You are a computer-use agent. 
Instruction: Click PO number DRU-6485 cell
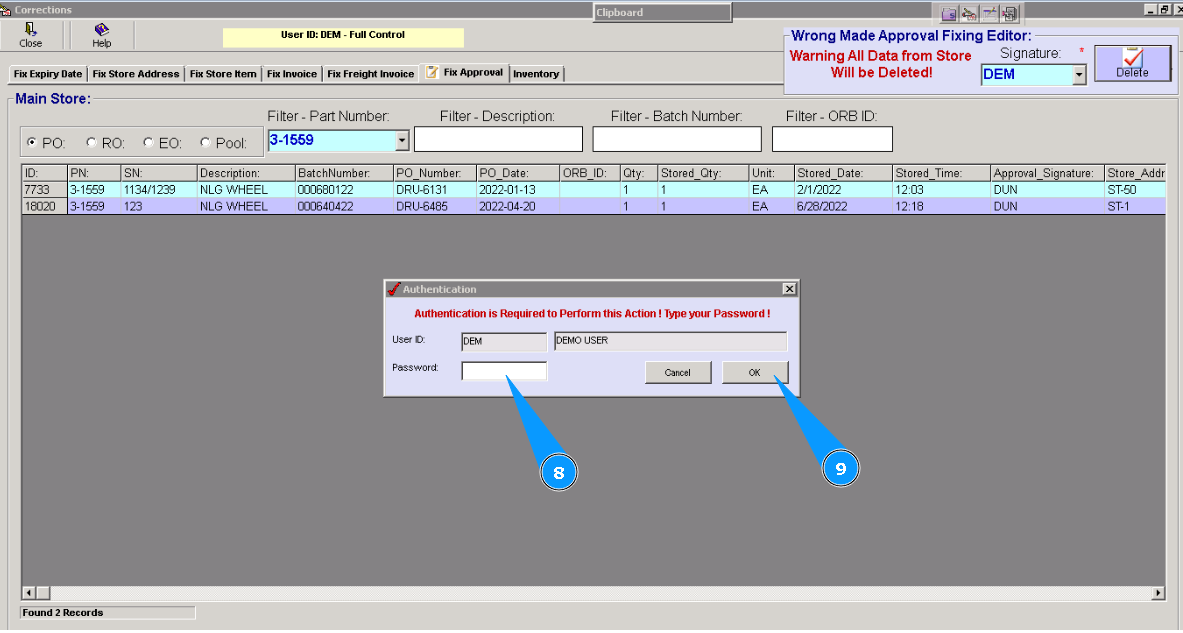(435, 207)
